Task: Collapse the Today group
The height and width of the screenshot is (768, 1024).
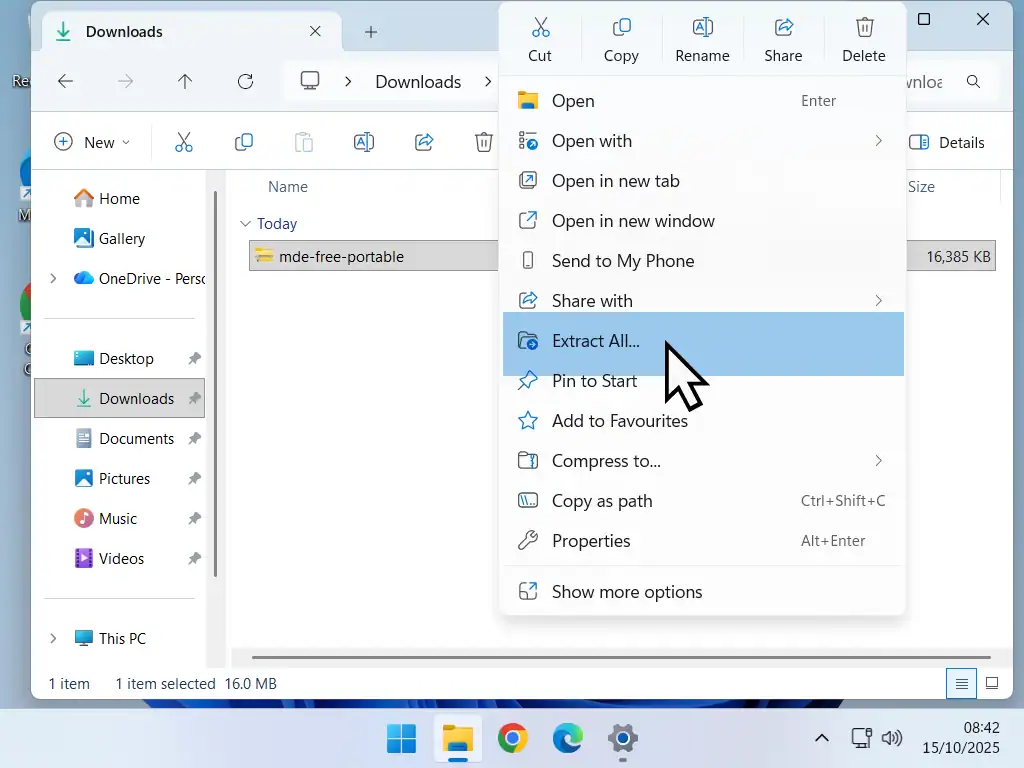Action: click(x=245, y=224)
